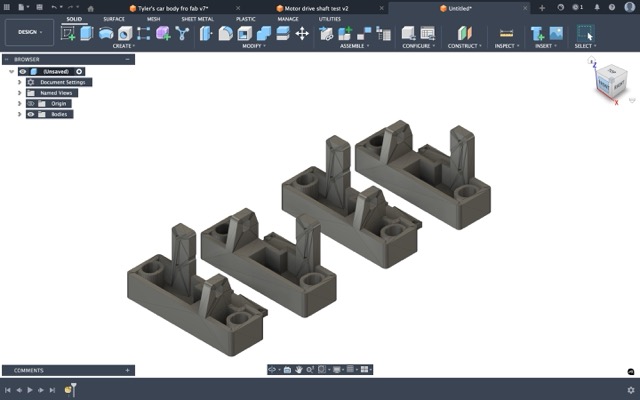Select the Insert Canvas image tool
The image size is (640, 400).
click(x=556, y=33)
